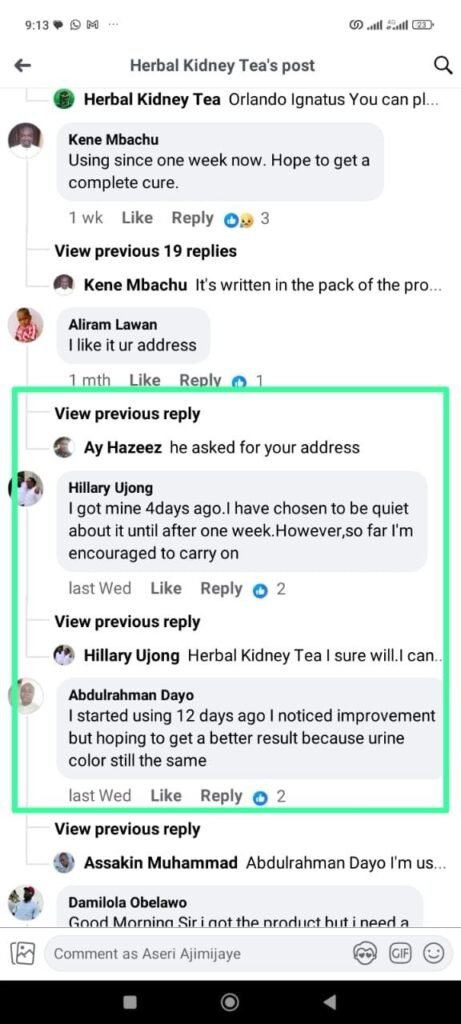
Task: View reactions on Kene Mbachu's comment
Action: (x=247, y=219)
